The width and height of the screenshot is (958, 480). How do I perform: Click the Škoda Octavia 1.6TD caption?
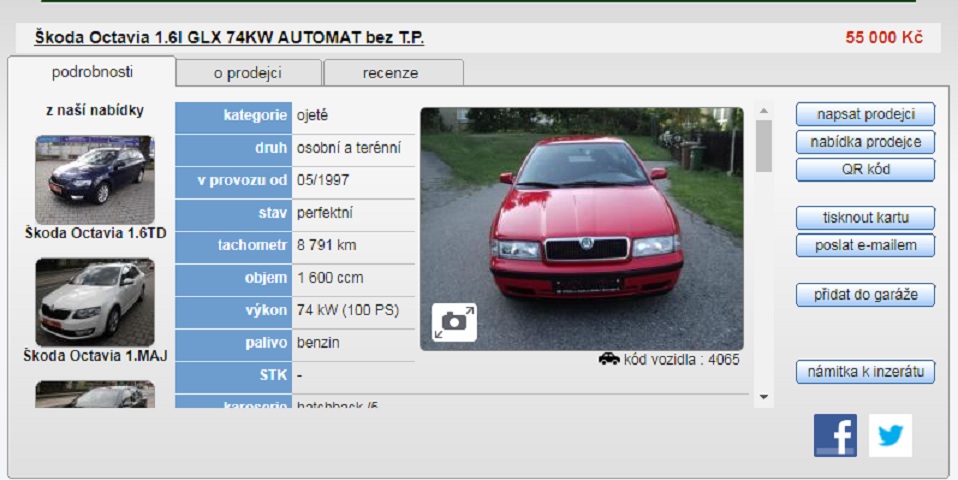point(95,233)
